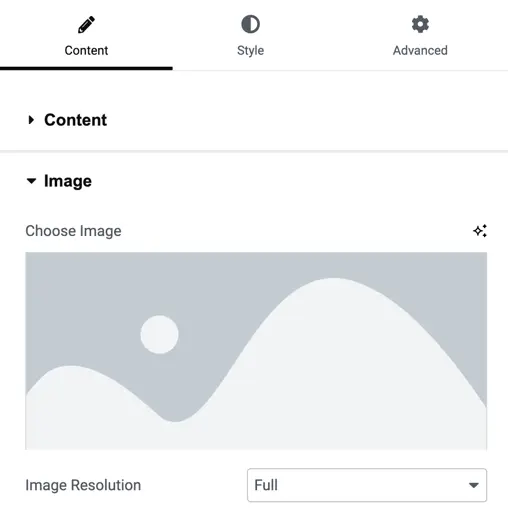Click the pencil icon above Content tab
The height and width of the screenshot is (510, 508).
point(86,24)
